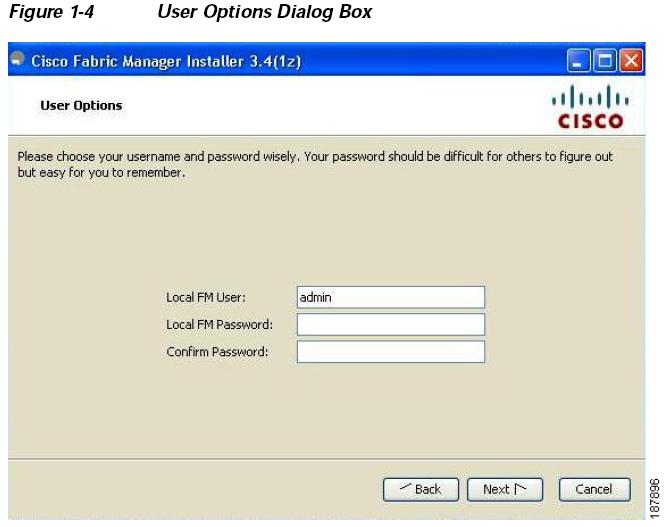Viewport: 668px width, 527px height.
Task: Minimize the Cisco Fabric Manager Installer window
Action: click(x=579, y=60)
